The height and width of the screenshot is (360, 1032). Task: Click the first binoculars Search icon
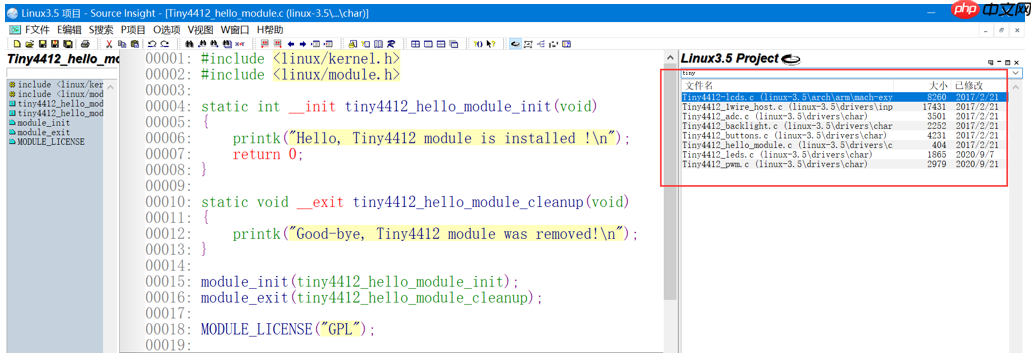[190, 44]
